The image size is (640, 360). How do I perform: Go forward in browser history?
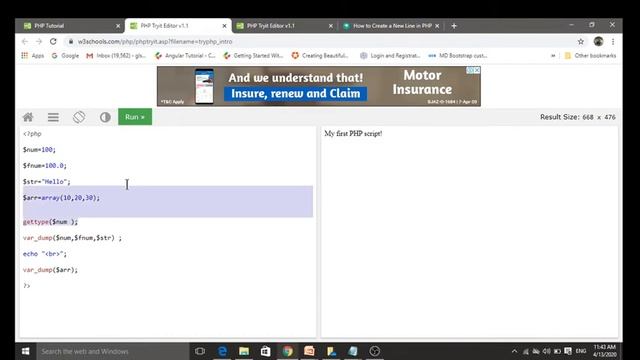click(39, 42)
